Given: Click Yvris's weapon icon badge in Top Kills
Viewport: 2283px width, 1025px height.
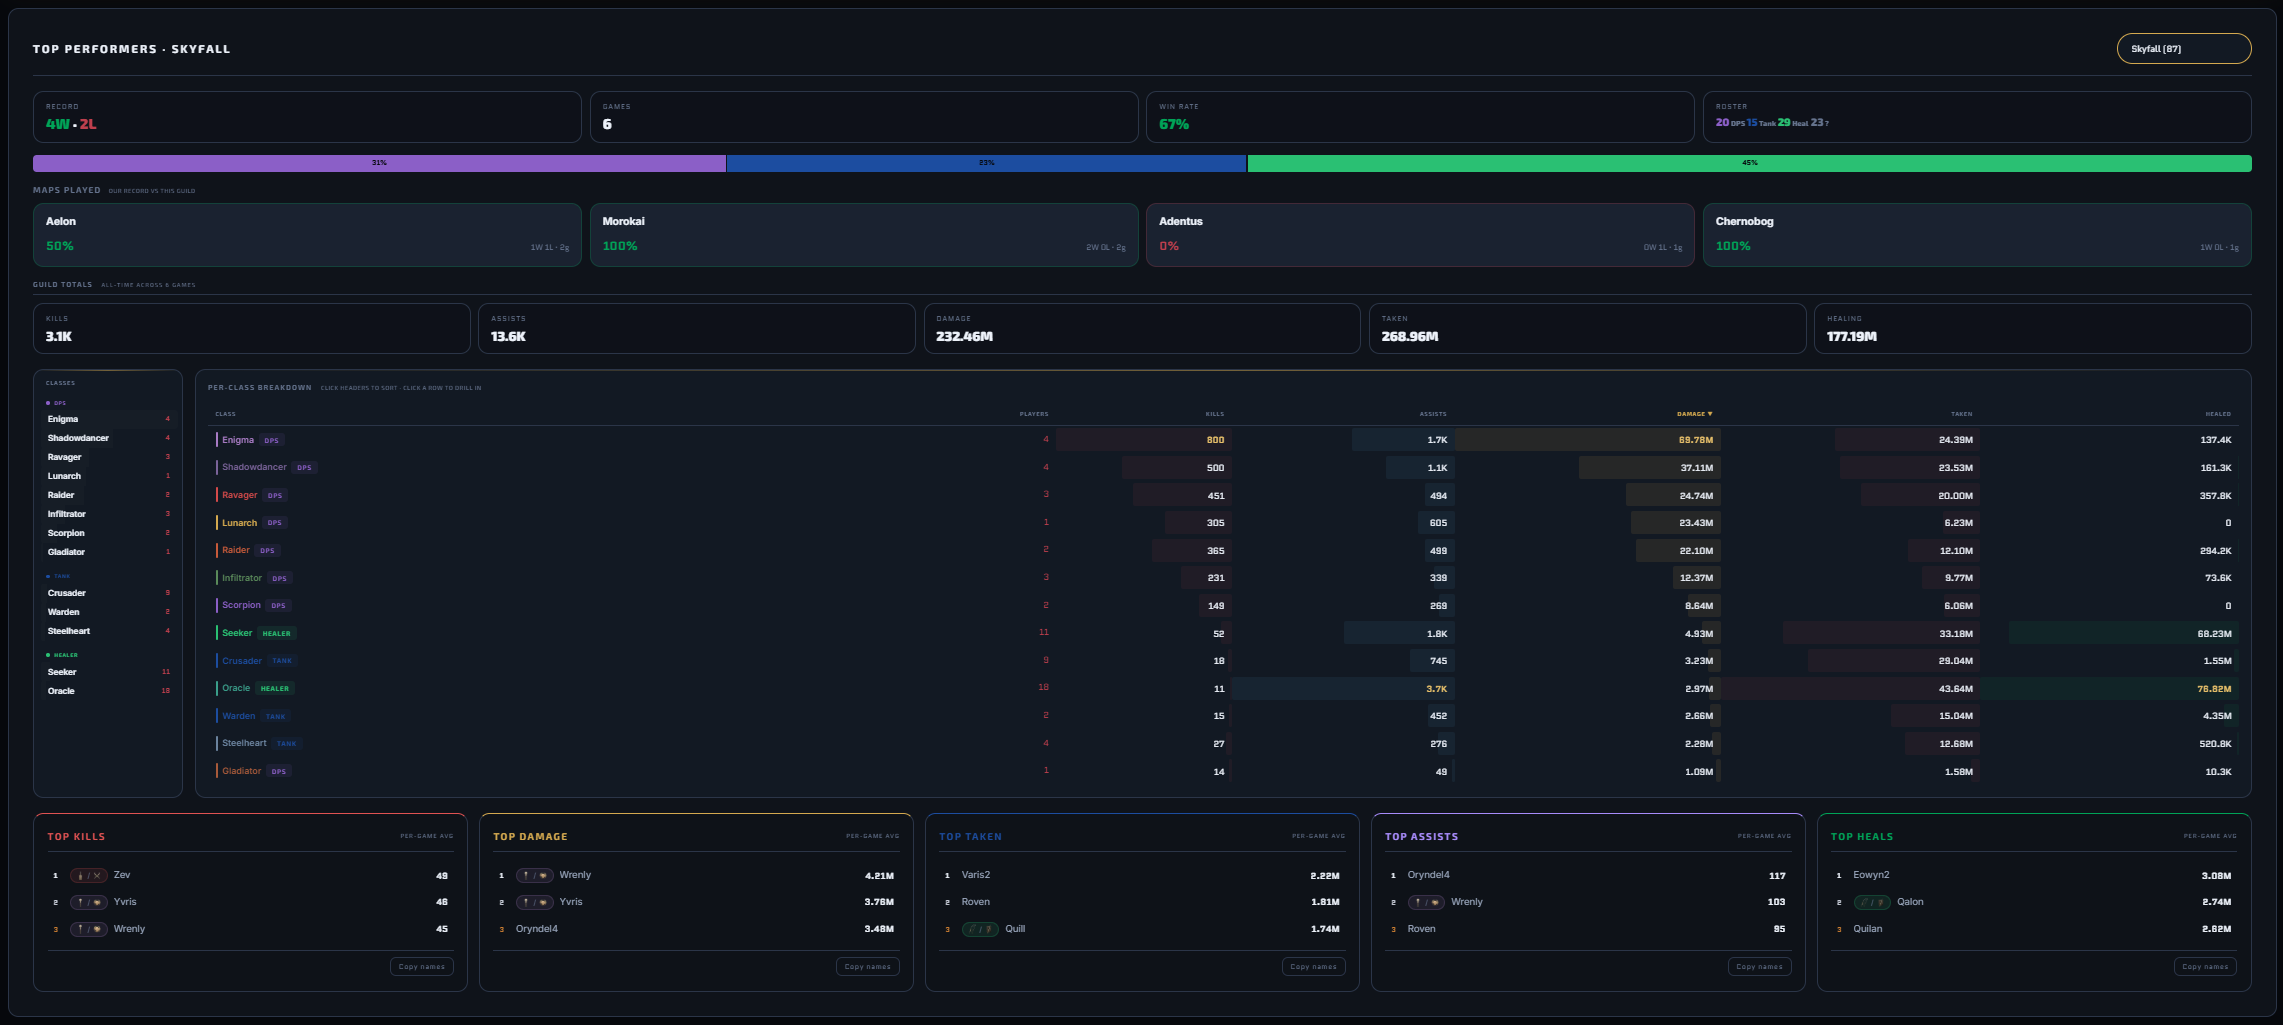Looking at the screenshot, I should [88, 902].
